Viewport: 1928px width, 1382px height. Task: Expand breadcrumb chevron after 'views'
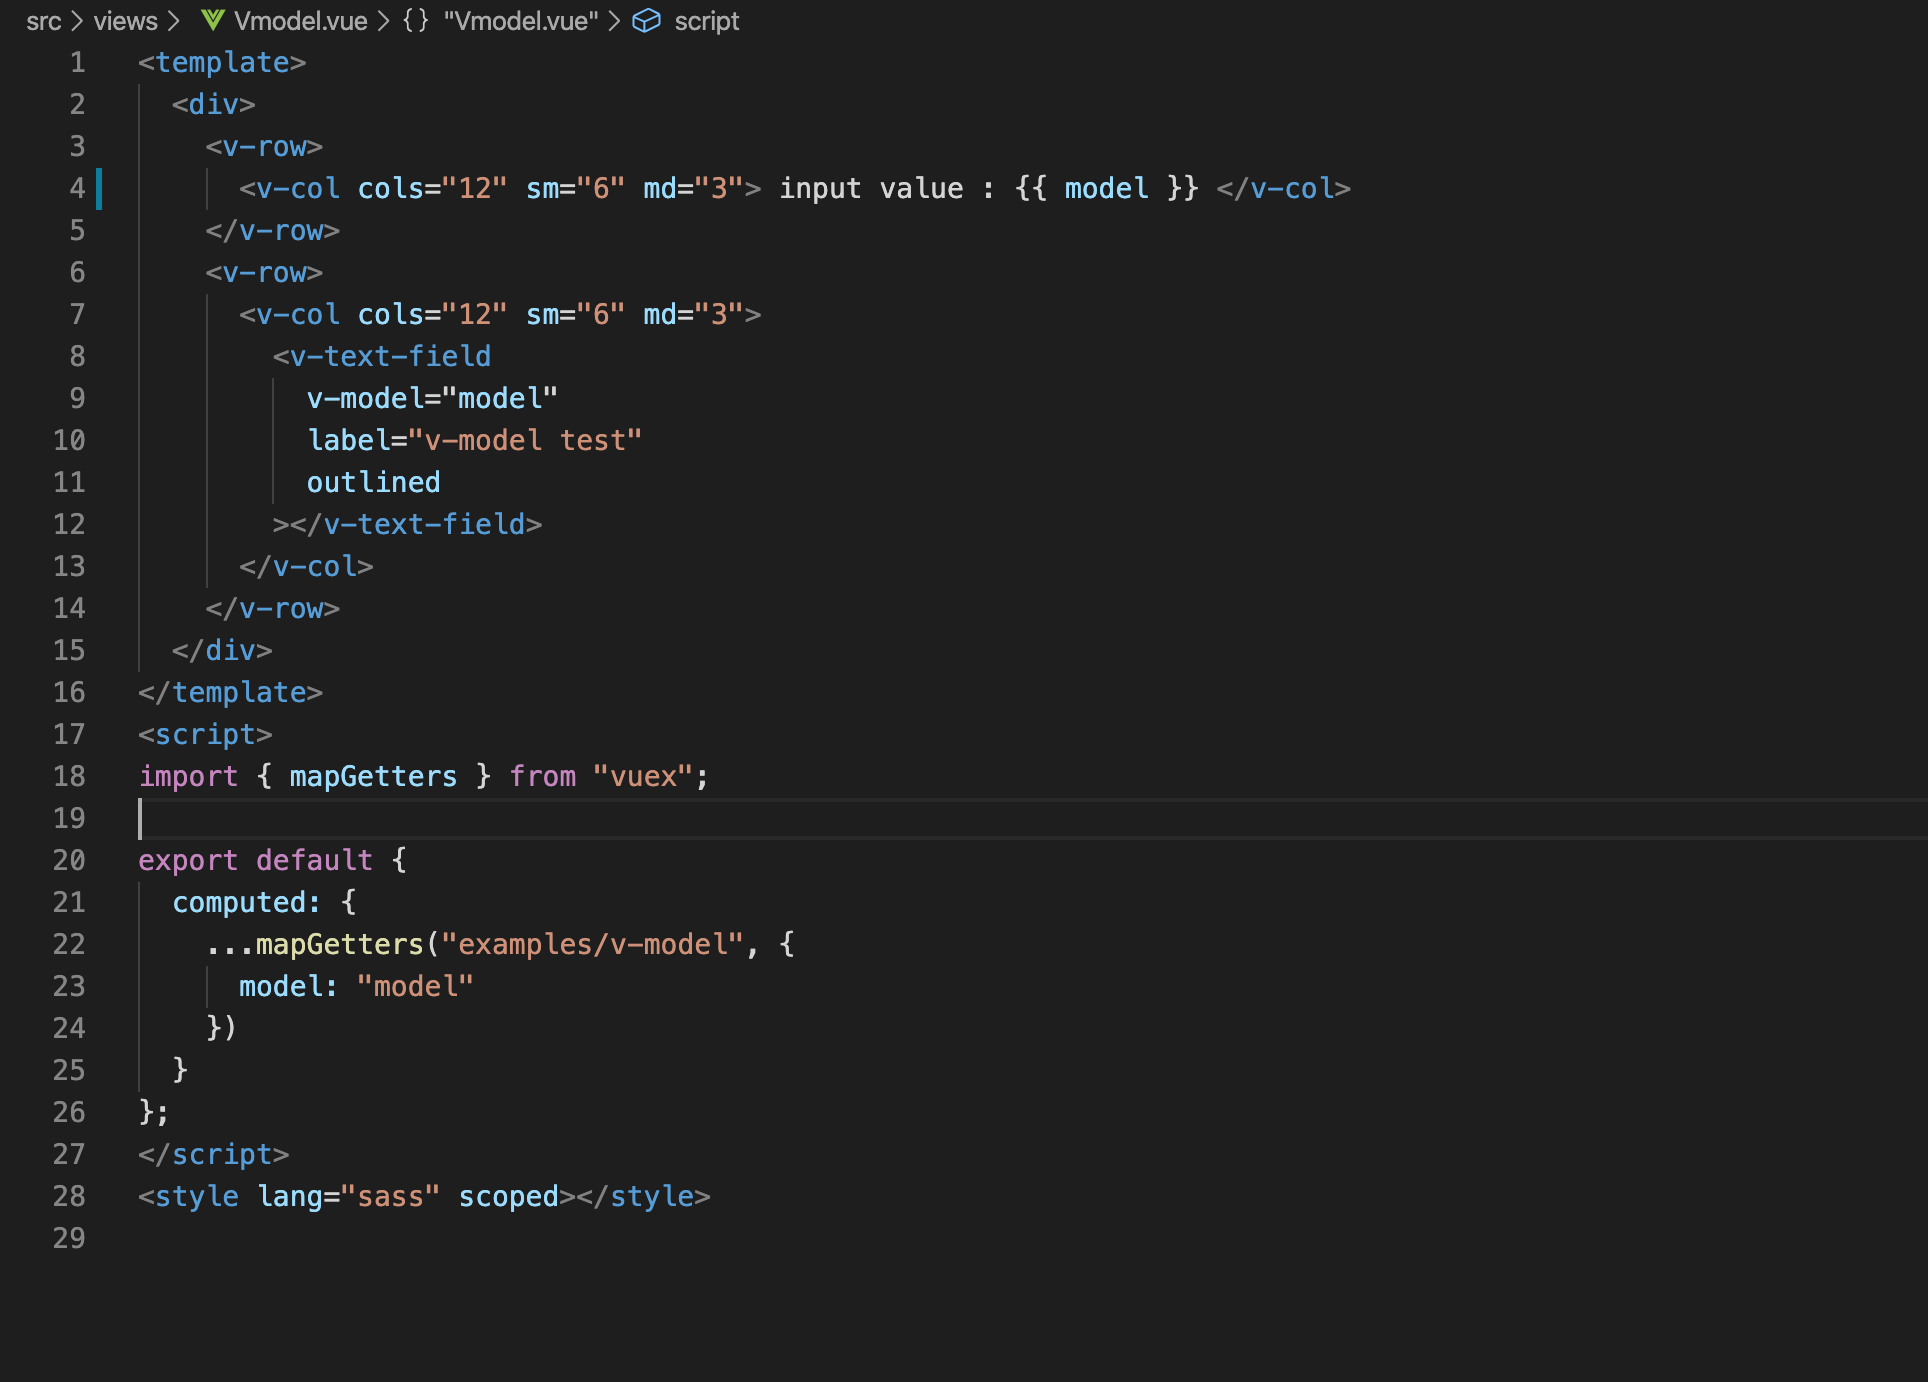(x=173, y=21)
